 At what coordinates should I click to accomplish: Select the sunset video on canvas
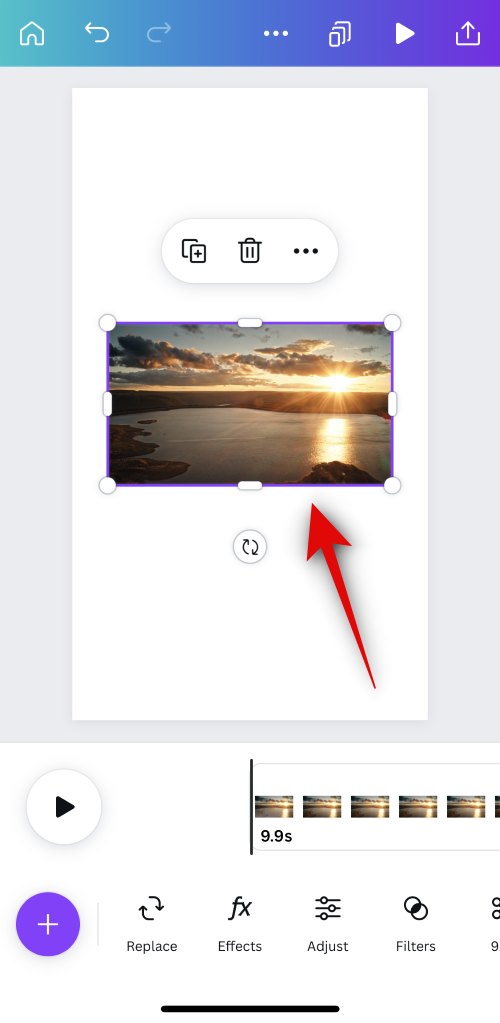(x=250, y=404)
